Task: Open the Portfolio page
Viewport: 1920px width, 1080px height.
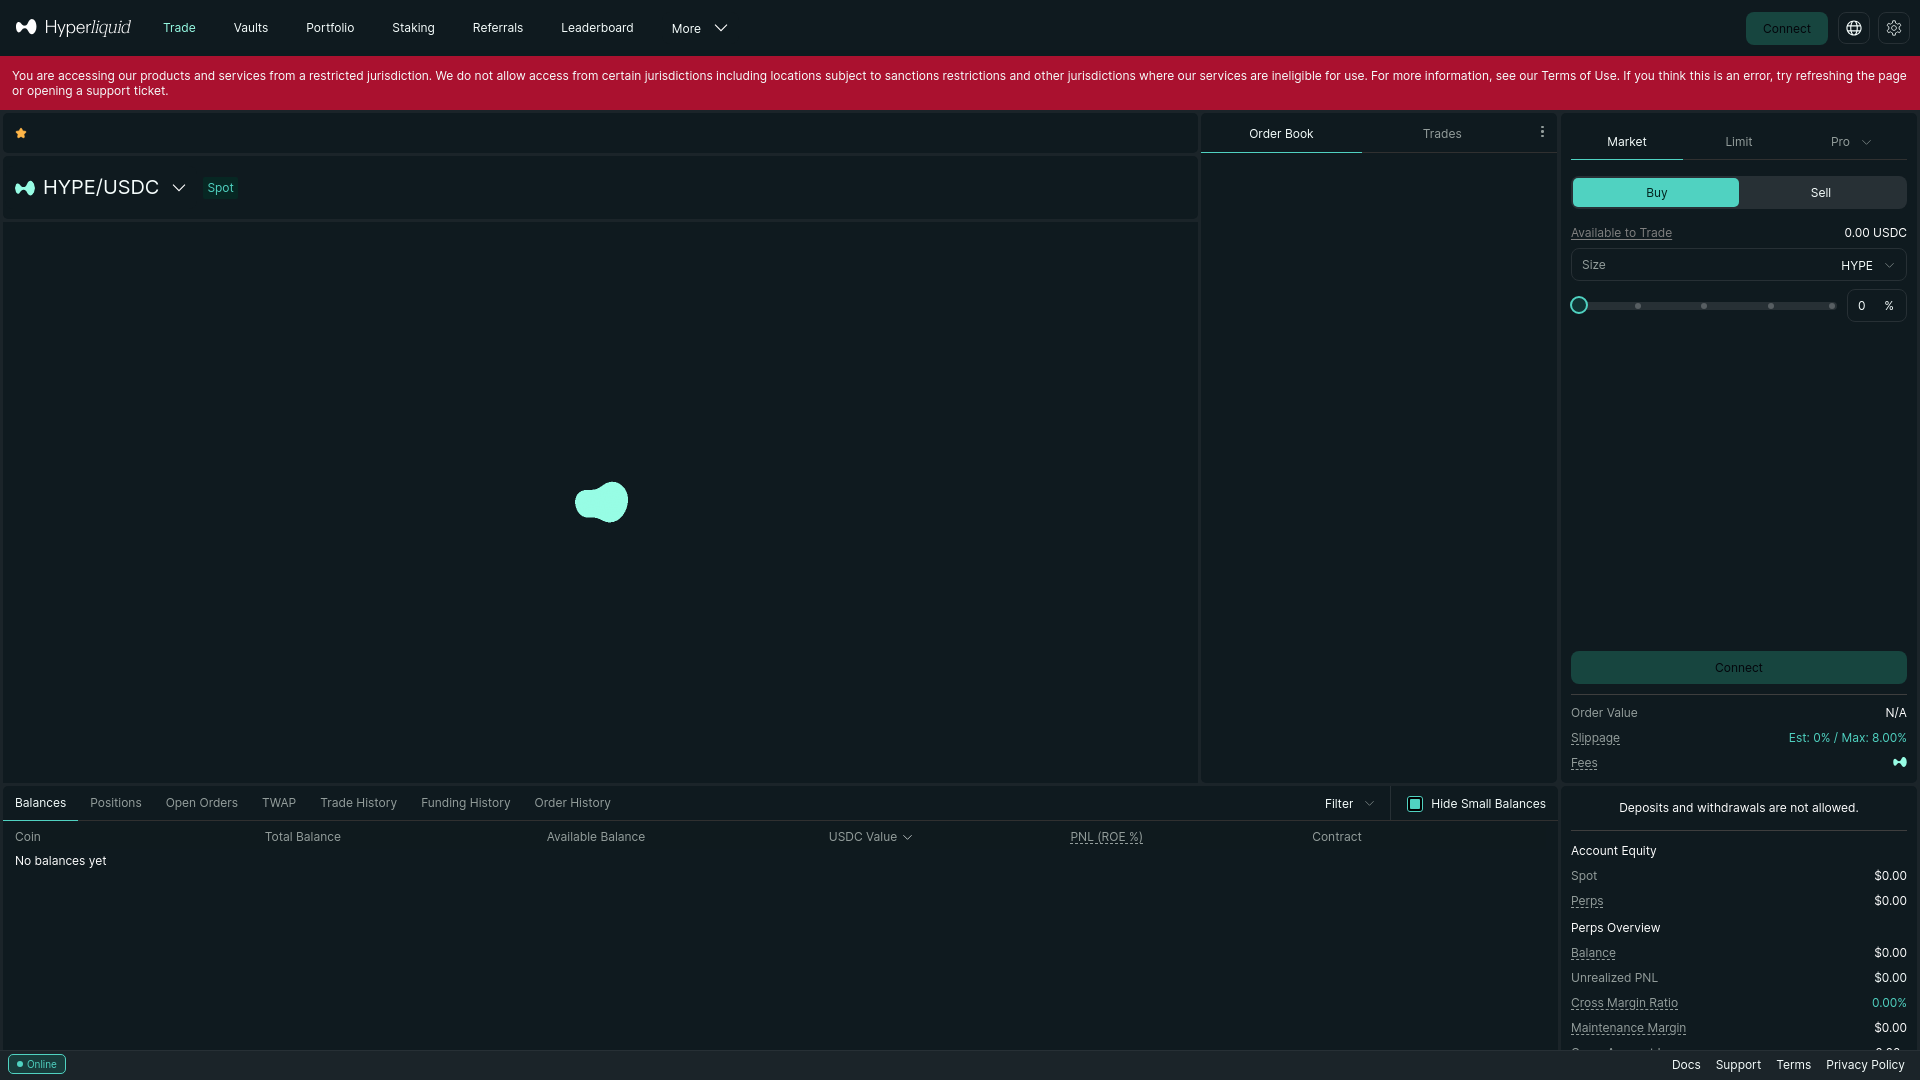Action: point(330,28)
